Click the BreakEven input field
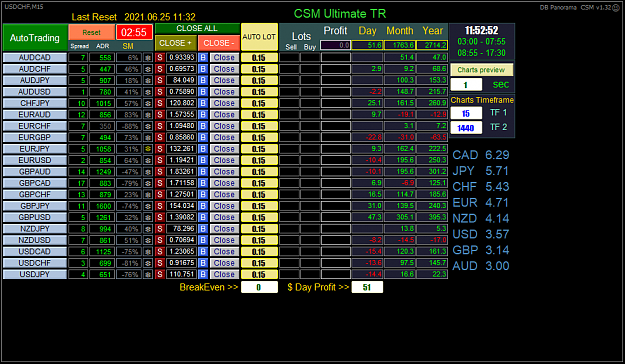 [259, 287]
